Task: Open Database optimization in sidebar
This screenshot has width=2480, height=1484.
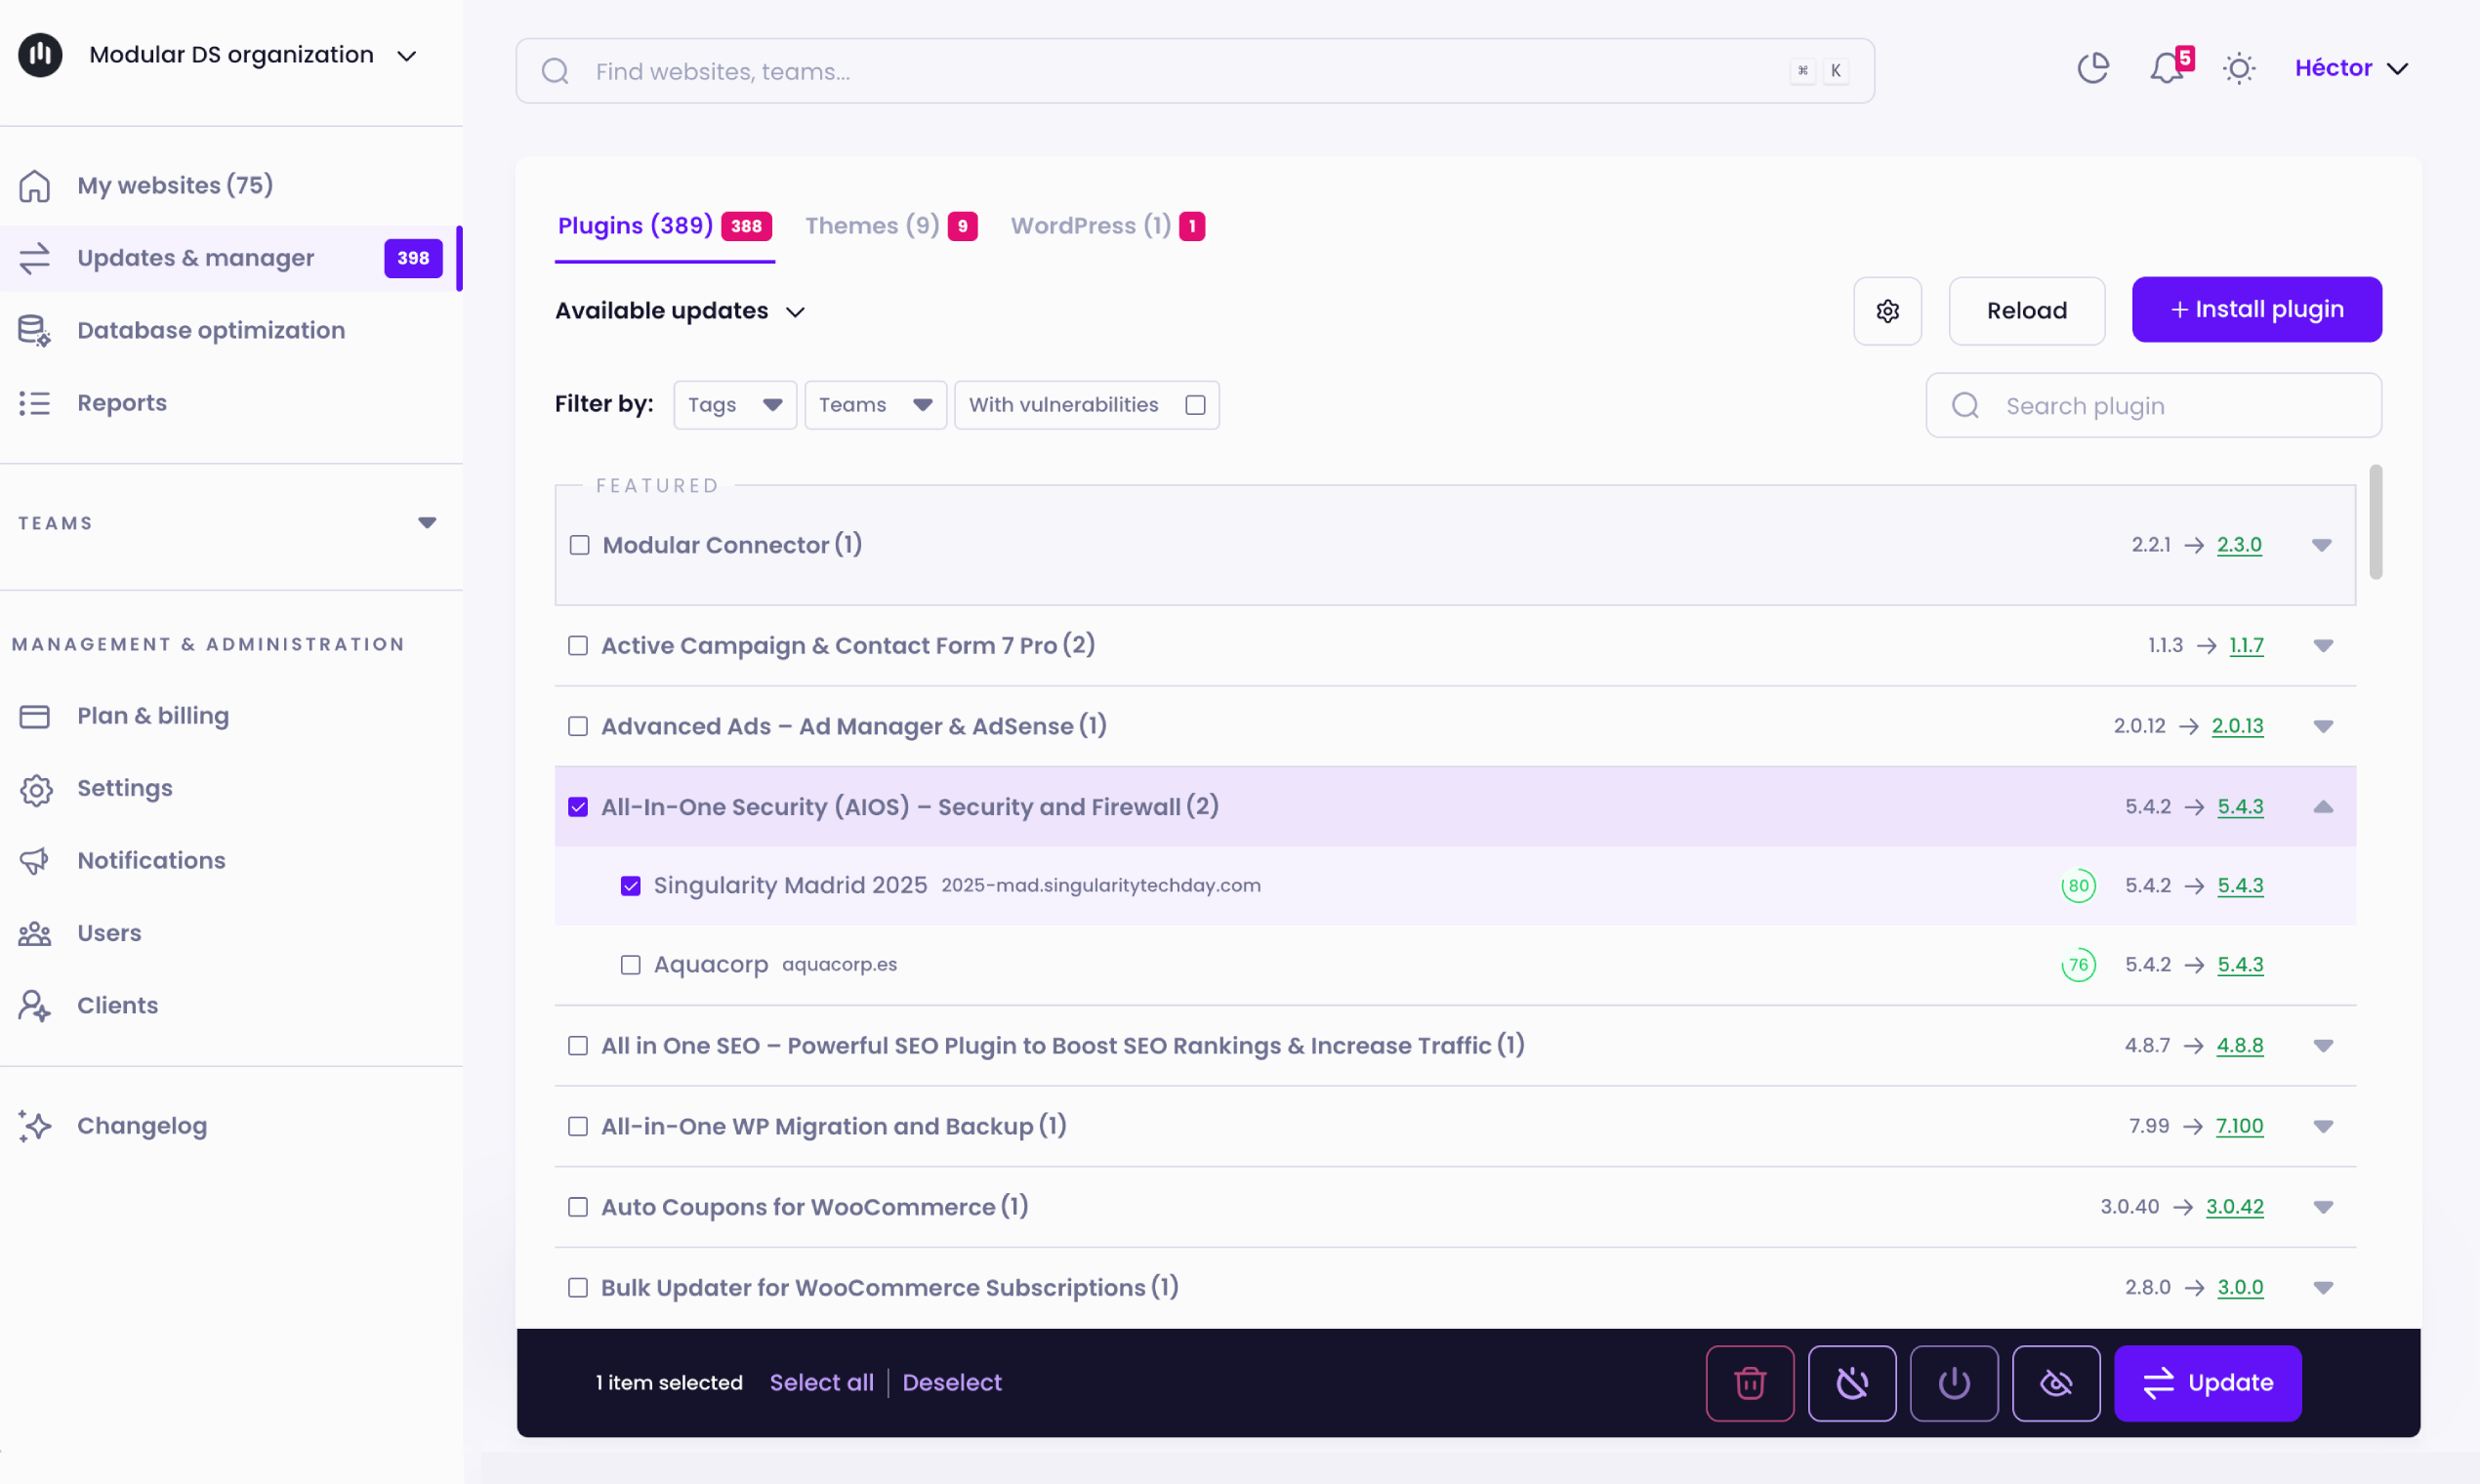Action: (x=210, y=330)
